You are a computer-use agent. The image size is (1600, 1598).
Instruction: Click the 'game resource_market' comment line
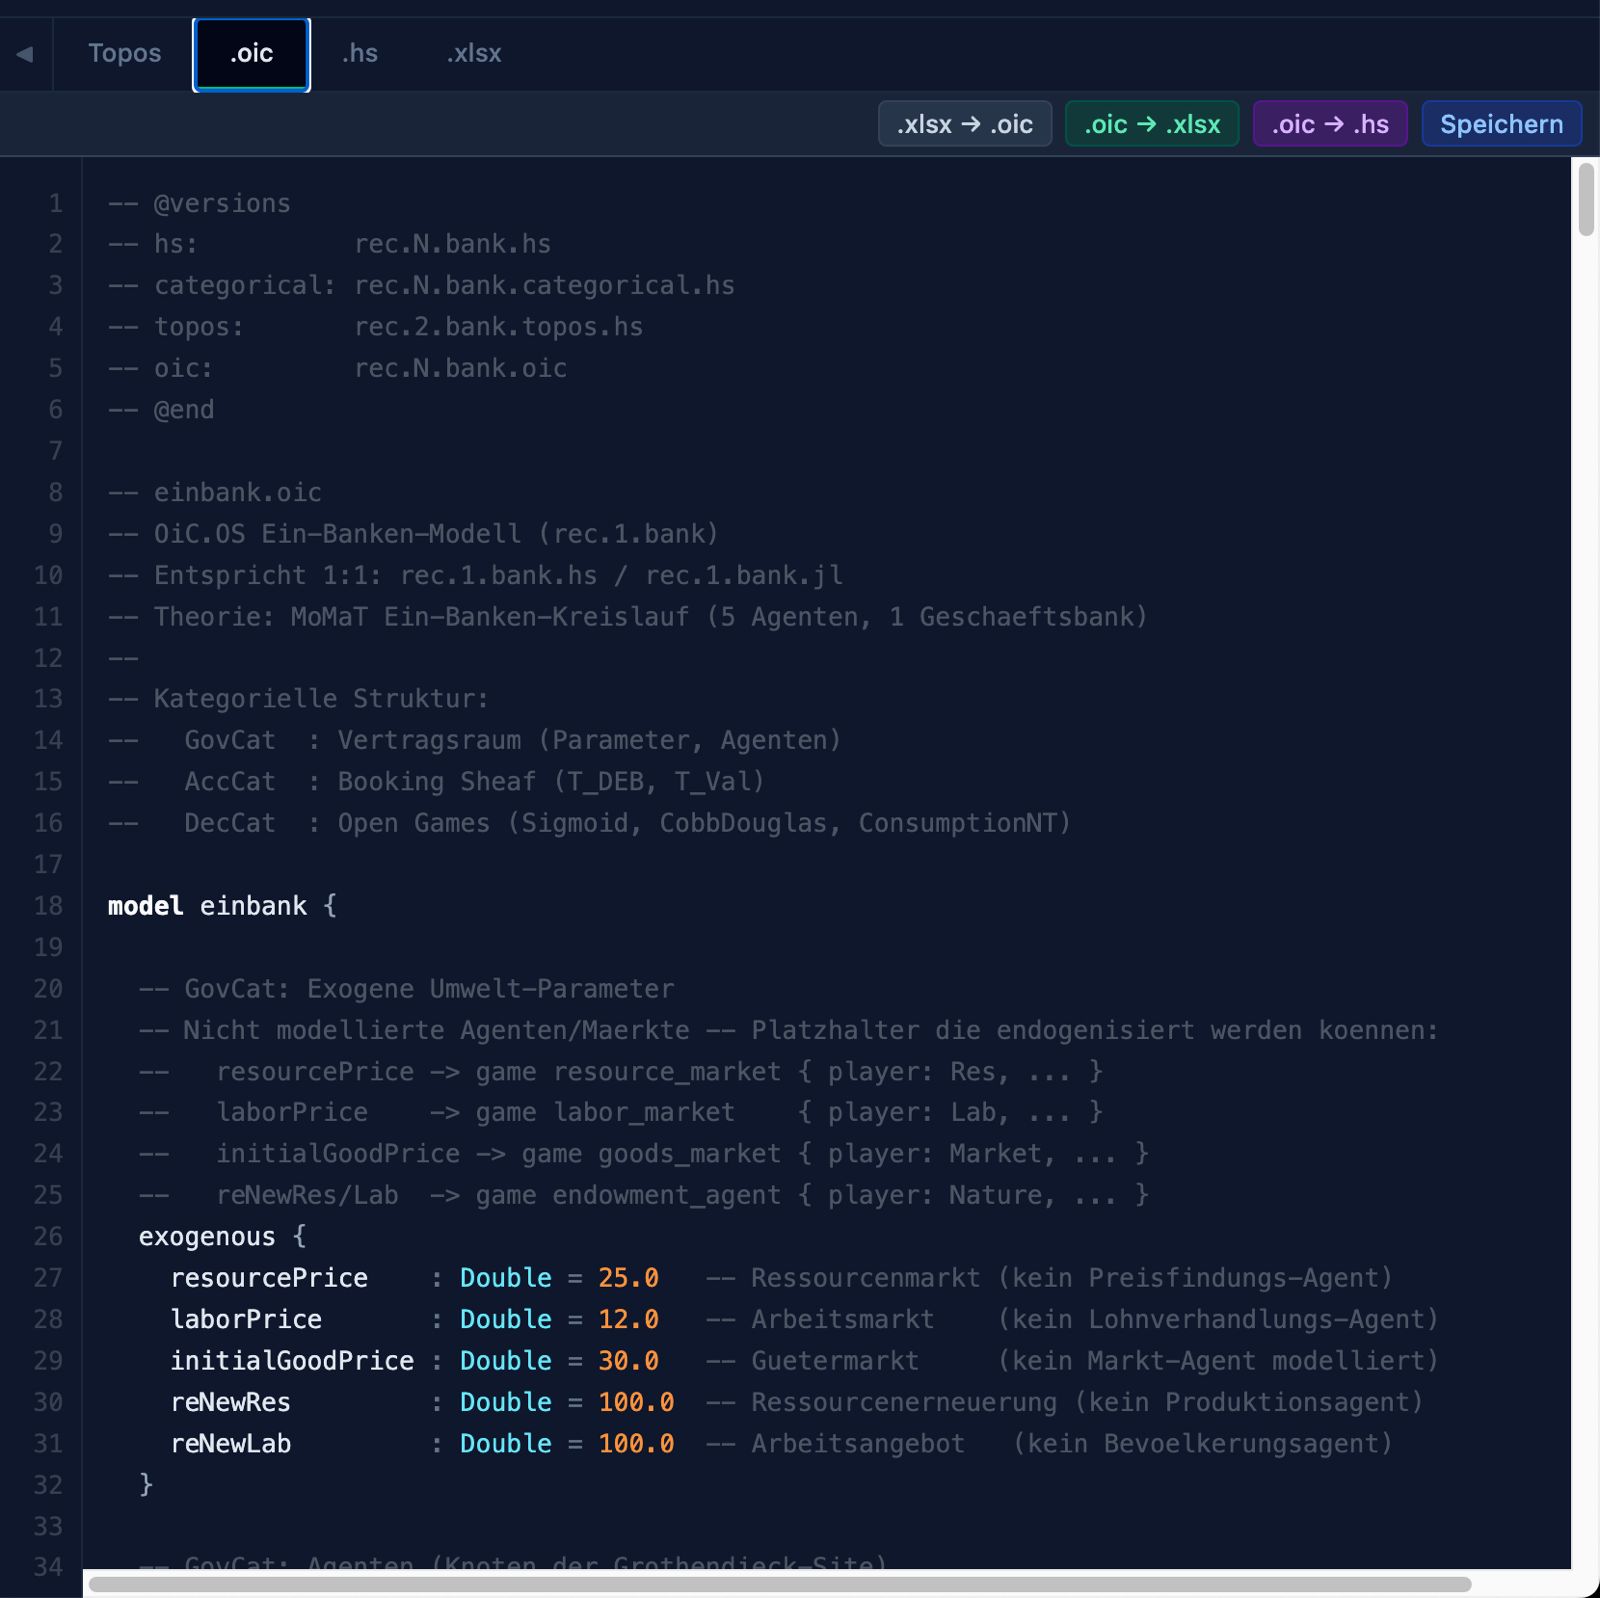pyautogui.click(x=620, y=1072)
